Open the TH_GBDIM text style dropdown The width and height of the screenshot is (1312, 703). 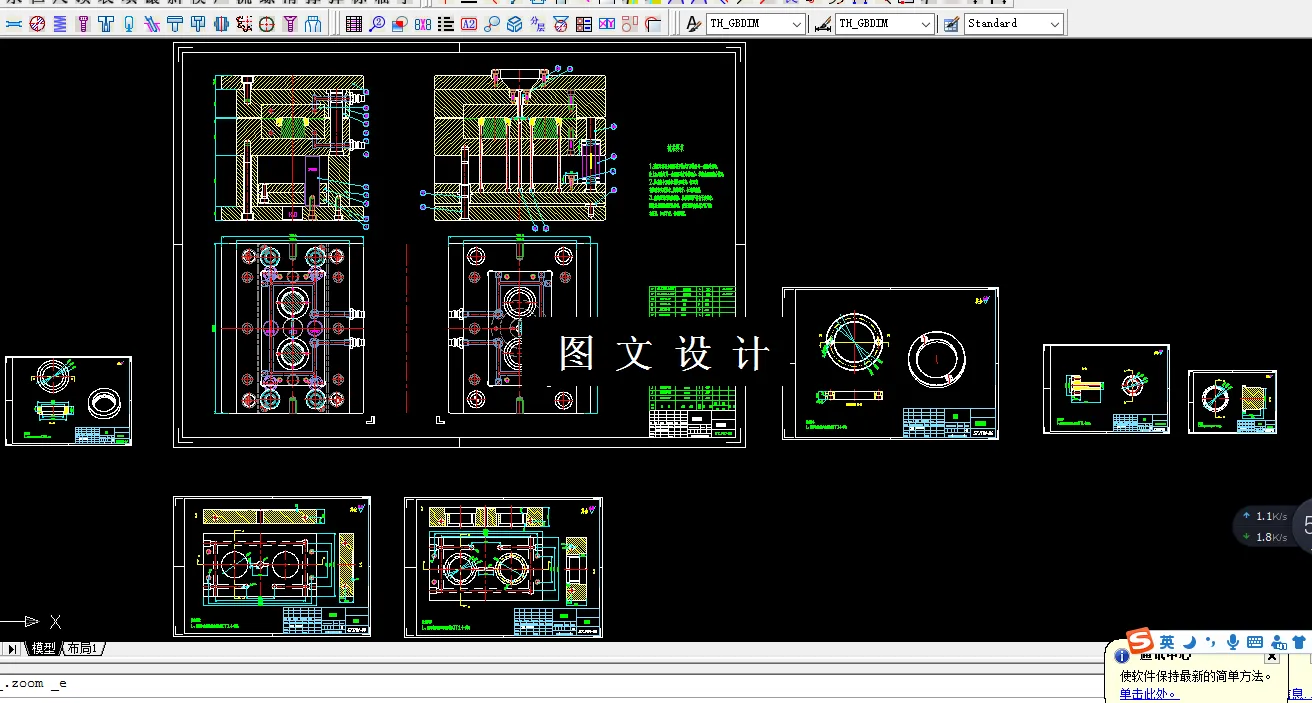coord(755,23)
